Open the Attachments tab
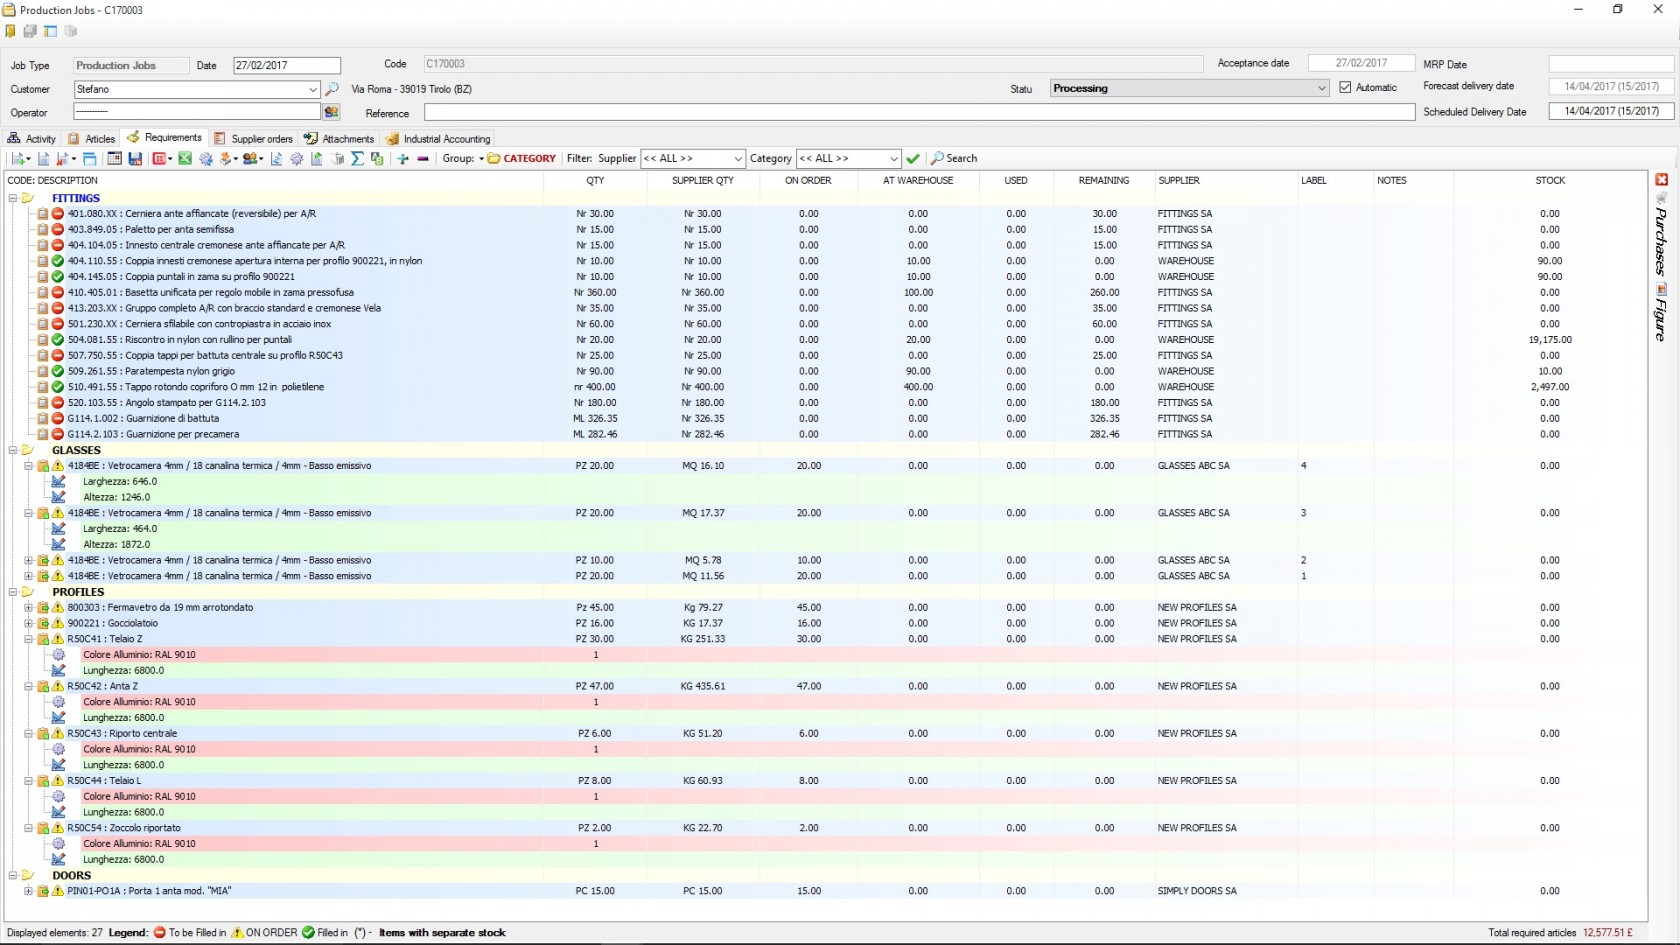 click(x=339, y=139)
